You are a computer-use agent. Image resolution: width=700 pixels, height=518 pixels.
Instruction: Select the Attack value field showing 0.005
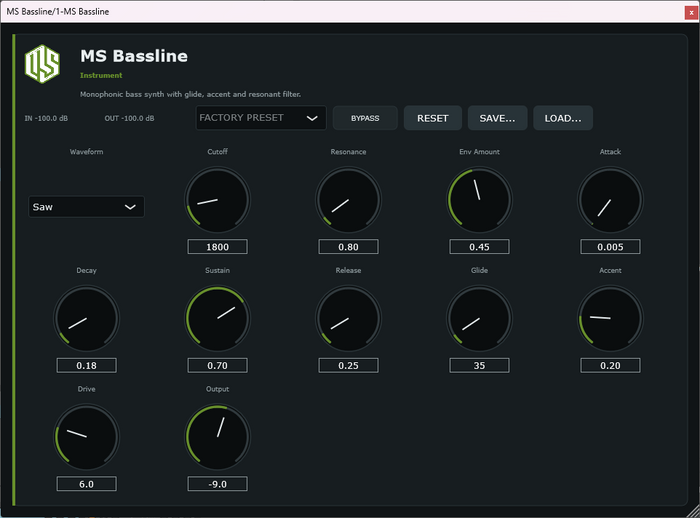[x=610, y=246]
